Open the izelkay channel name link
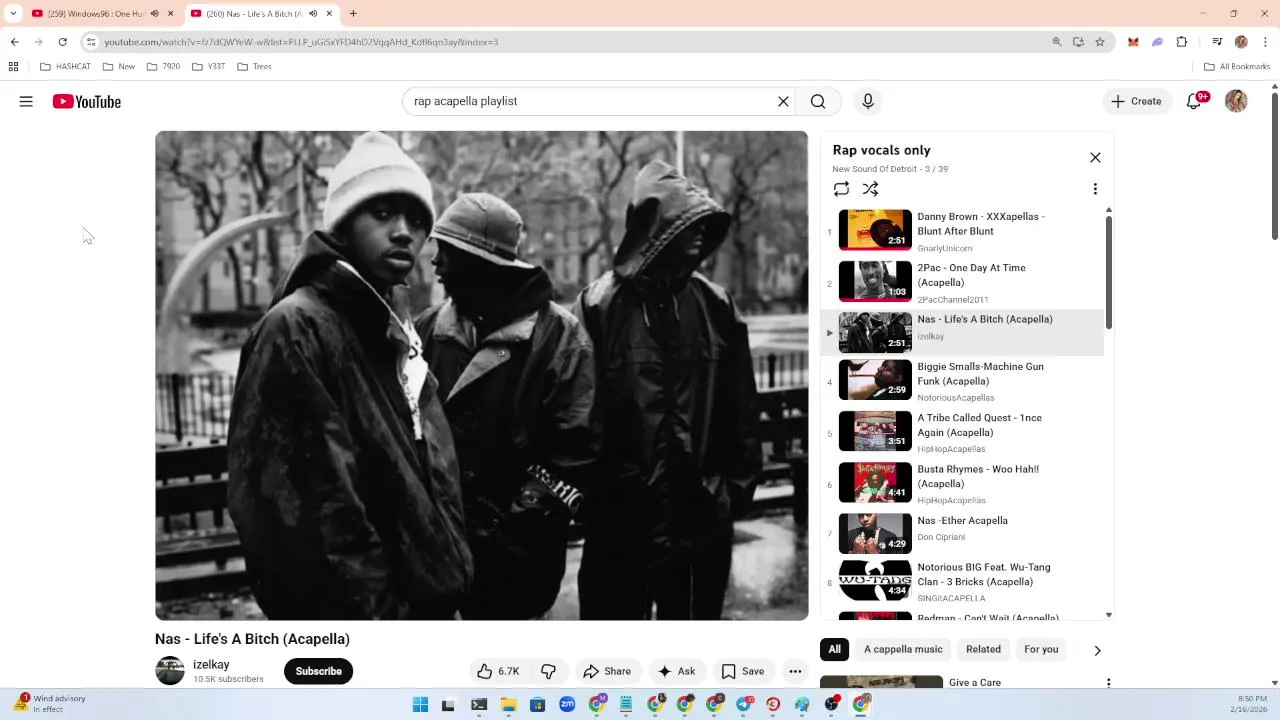 [x=211, y=664]
